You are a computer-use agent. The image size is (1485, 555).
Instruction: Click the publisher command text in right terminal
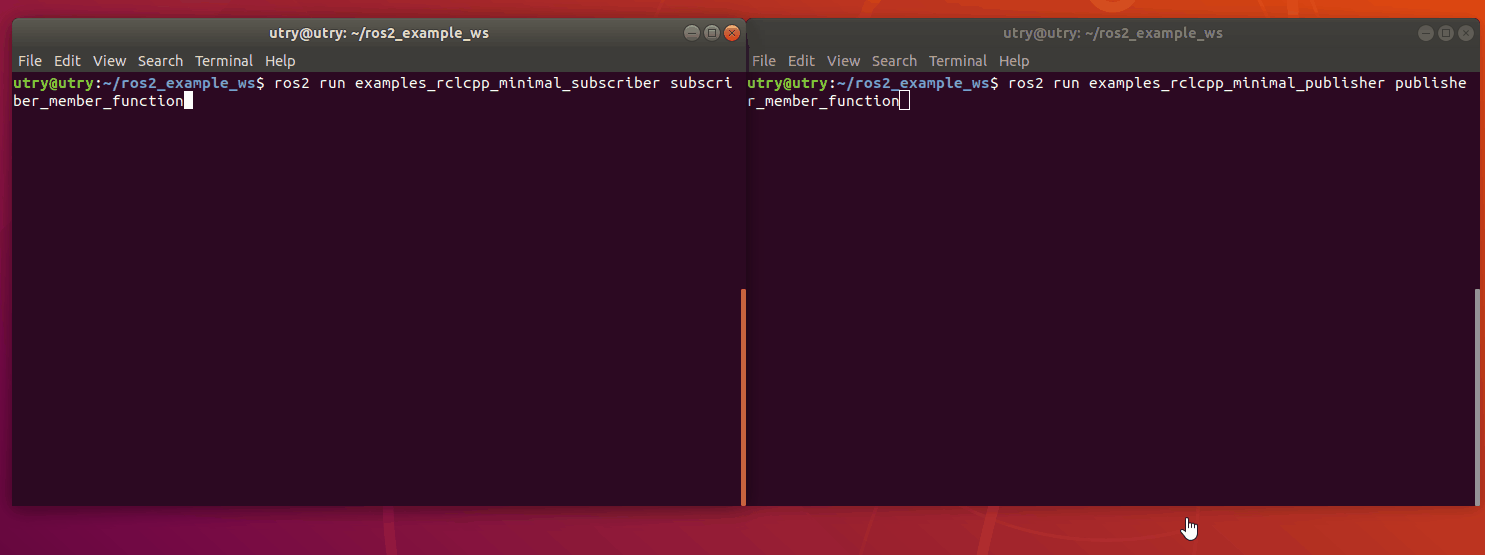coord(1237,83)
